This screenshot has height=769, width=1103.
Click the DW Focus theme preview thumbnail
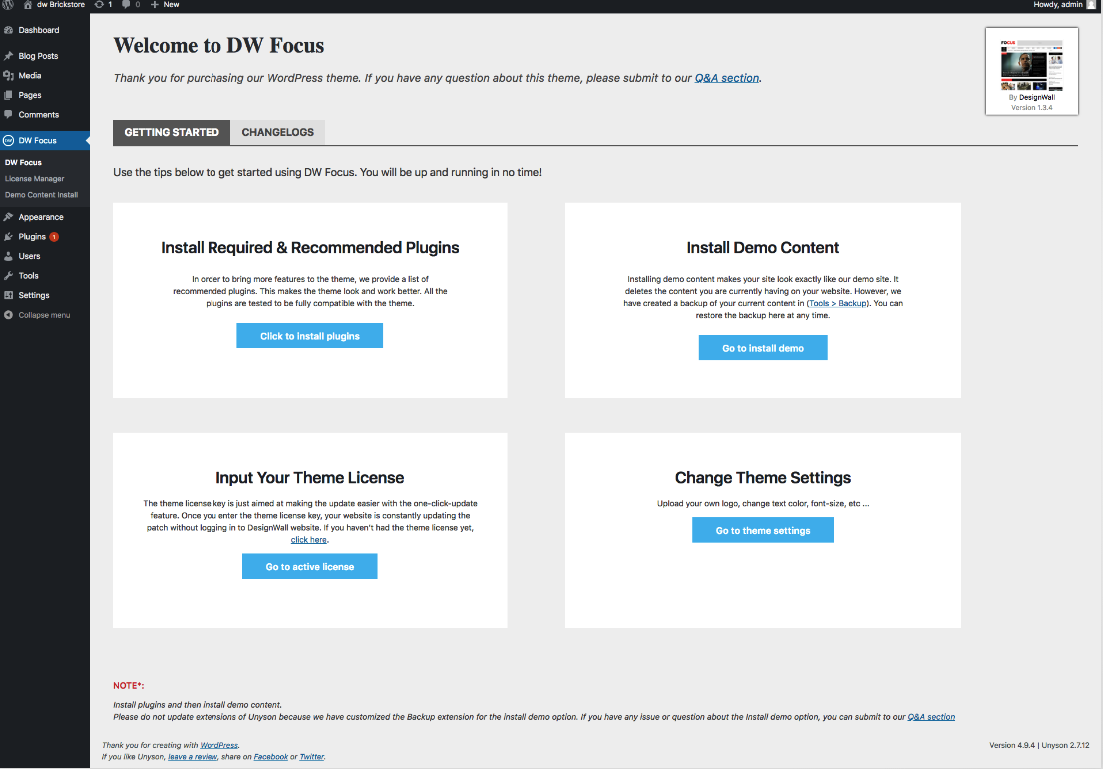click(x=1031, y=65)
